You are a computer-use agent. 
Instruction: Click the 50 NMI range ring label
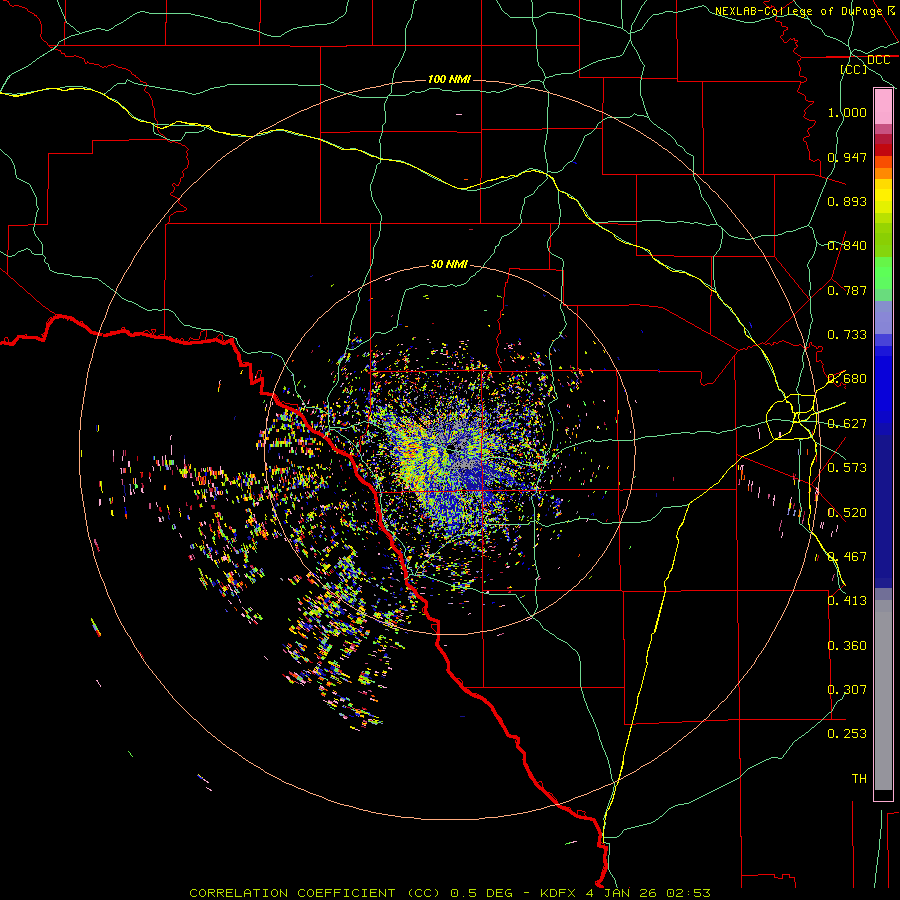coord(449,264)
